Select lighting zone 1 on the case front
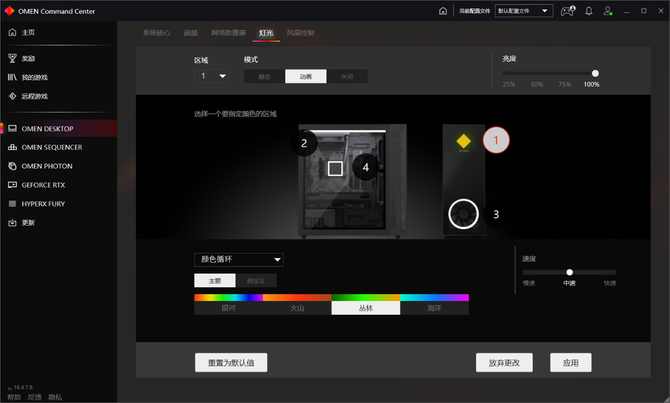The image size is (670, 403). [x=496, y=141]
